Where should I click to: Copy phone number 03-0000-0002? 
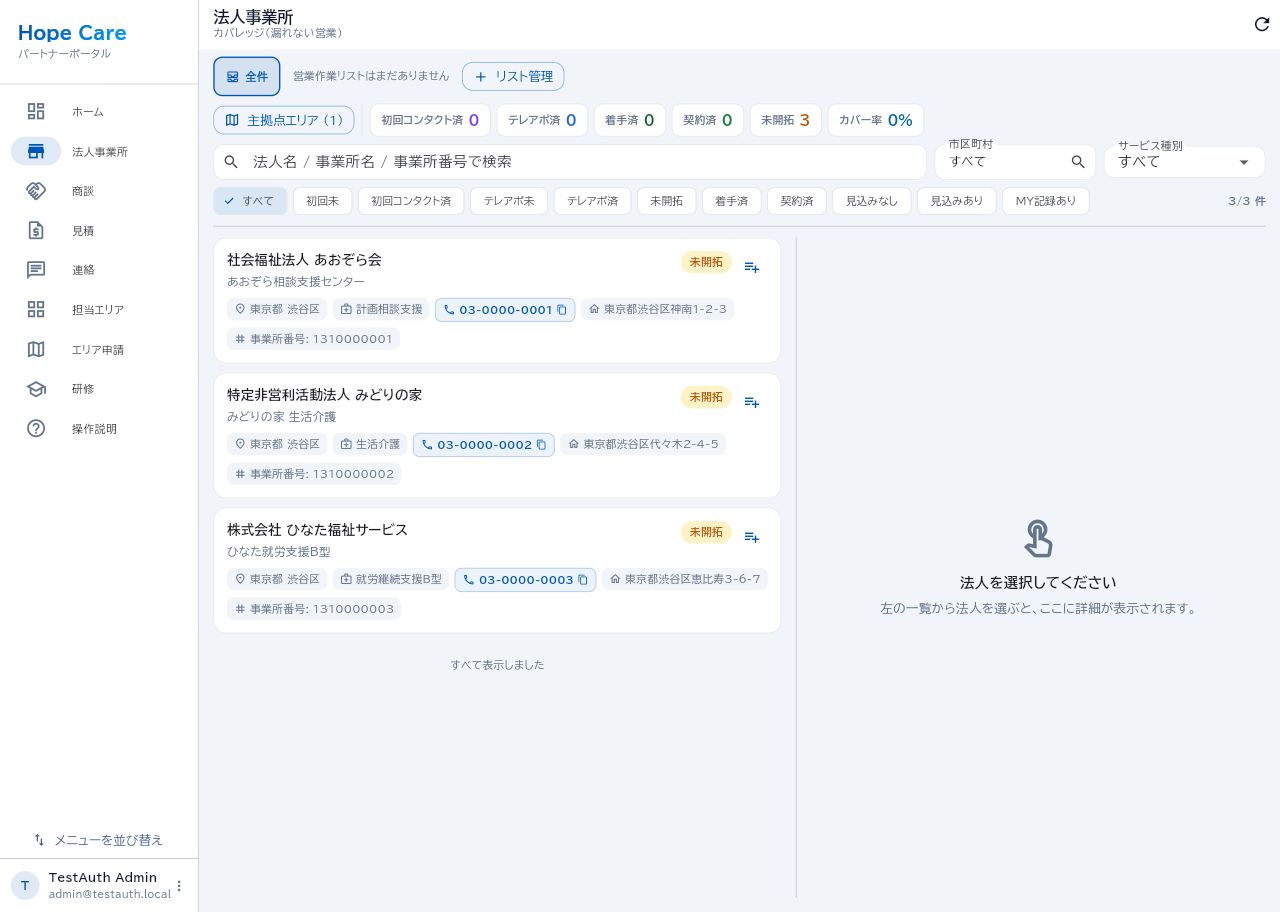click(x=541, y=445)
